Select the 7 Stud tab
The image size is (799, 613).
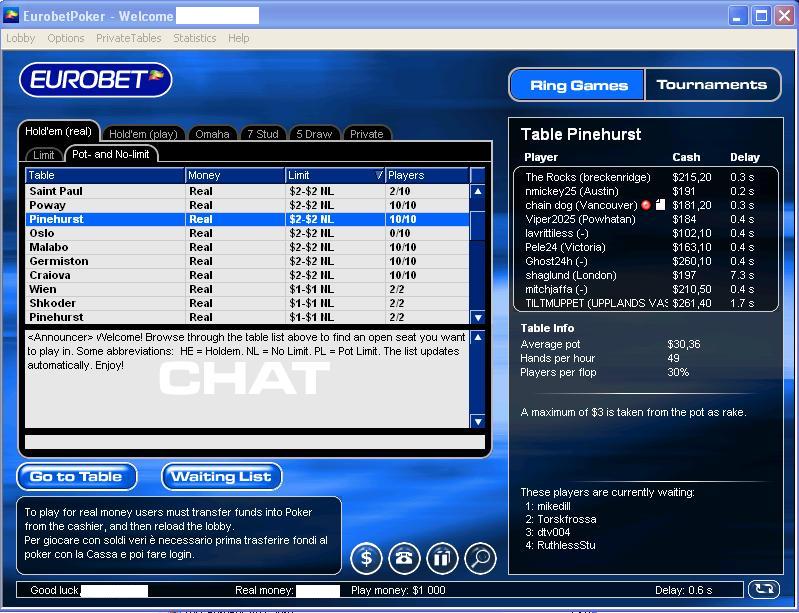tap(263, 134)
